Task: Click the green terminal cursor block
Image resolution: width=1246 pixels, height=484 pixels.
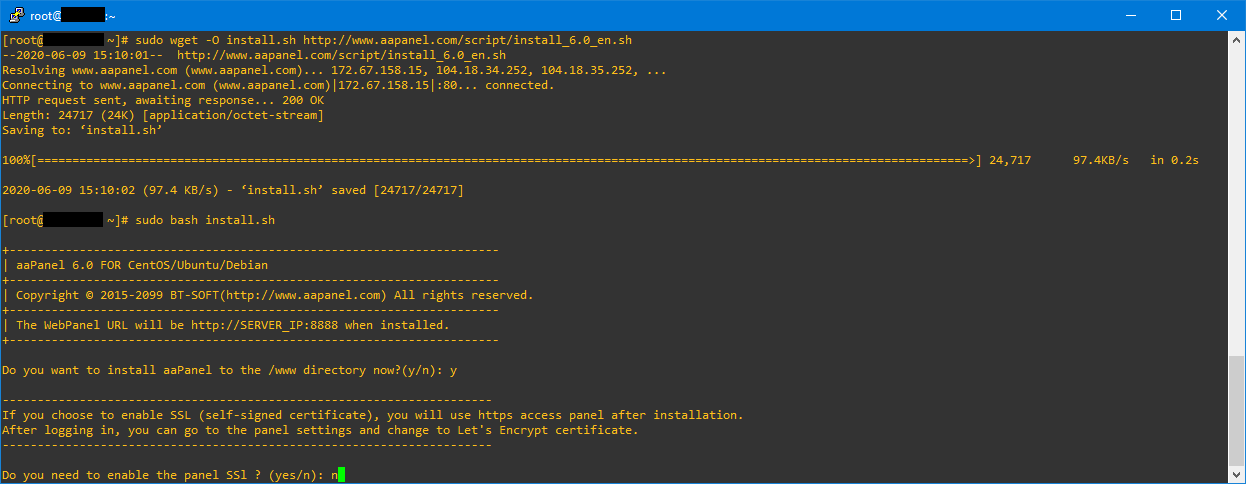Action: 341,475
